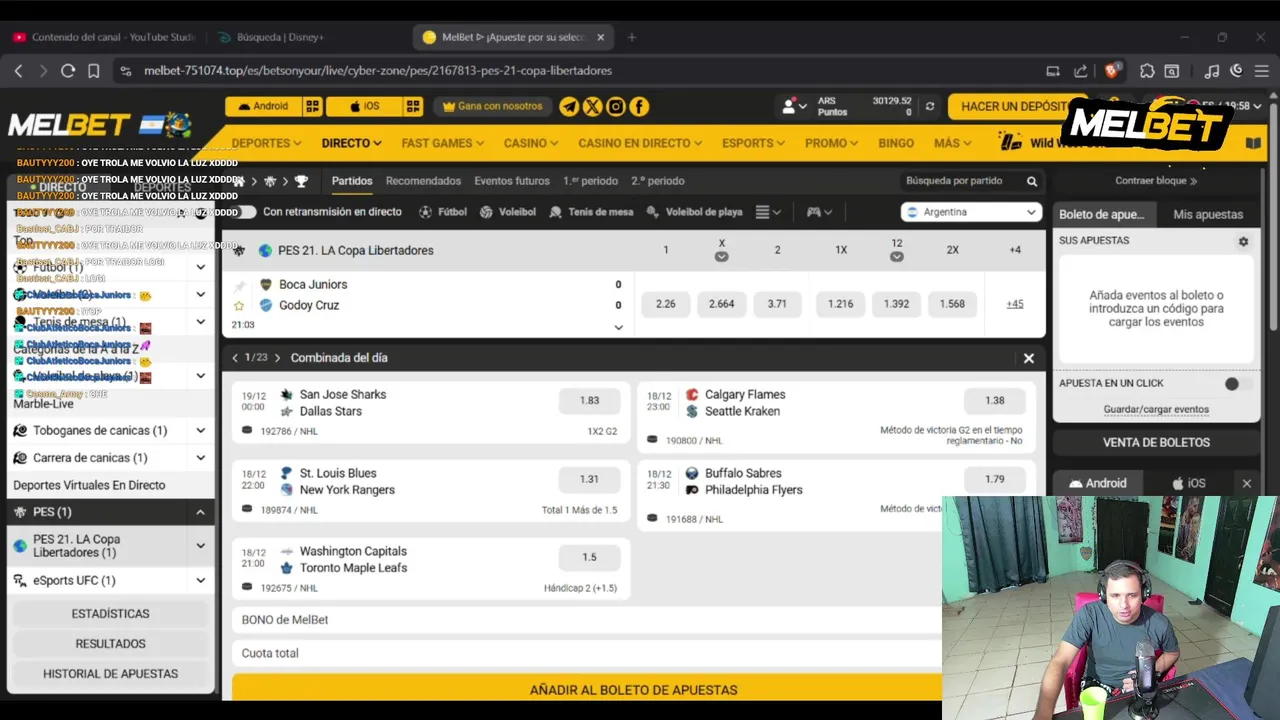Bookmark this page in the browser
This screenshot has height=720, width=1280.
pyautogui.click(x=93, y=71)
